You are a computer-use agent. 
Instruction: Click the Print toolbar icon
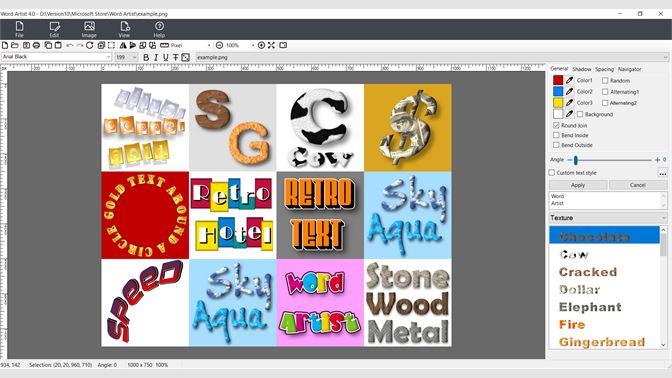[36, 45]
